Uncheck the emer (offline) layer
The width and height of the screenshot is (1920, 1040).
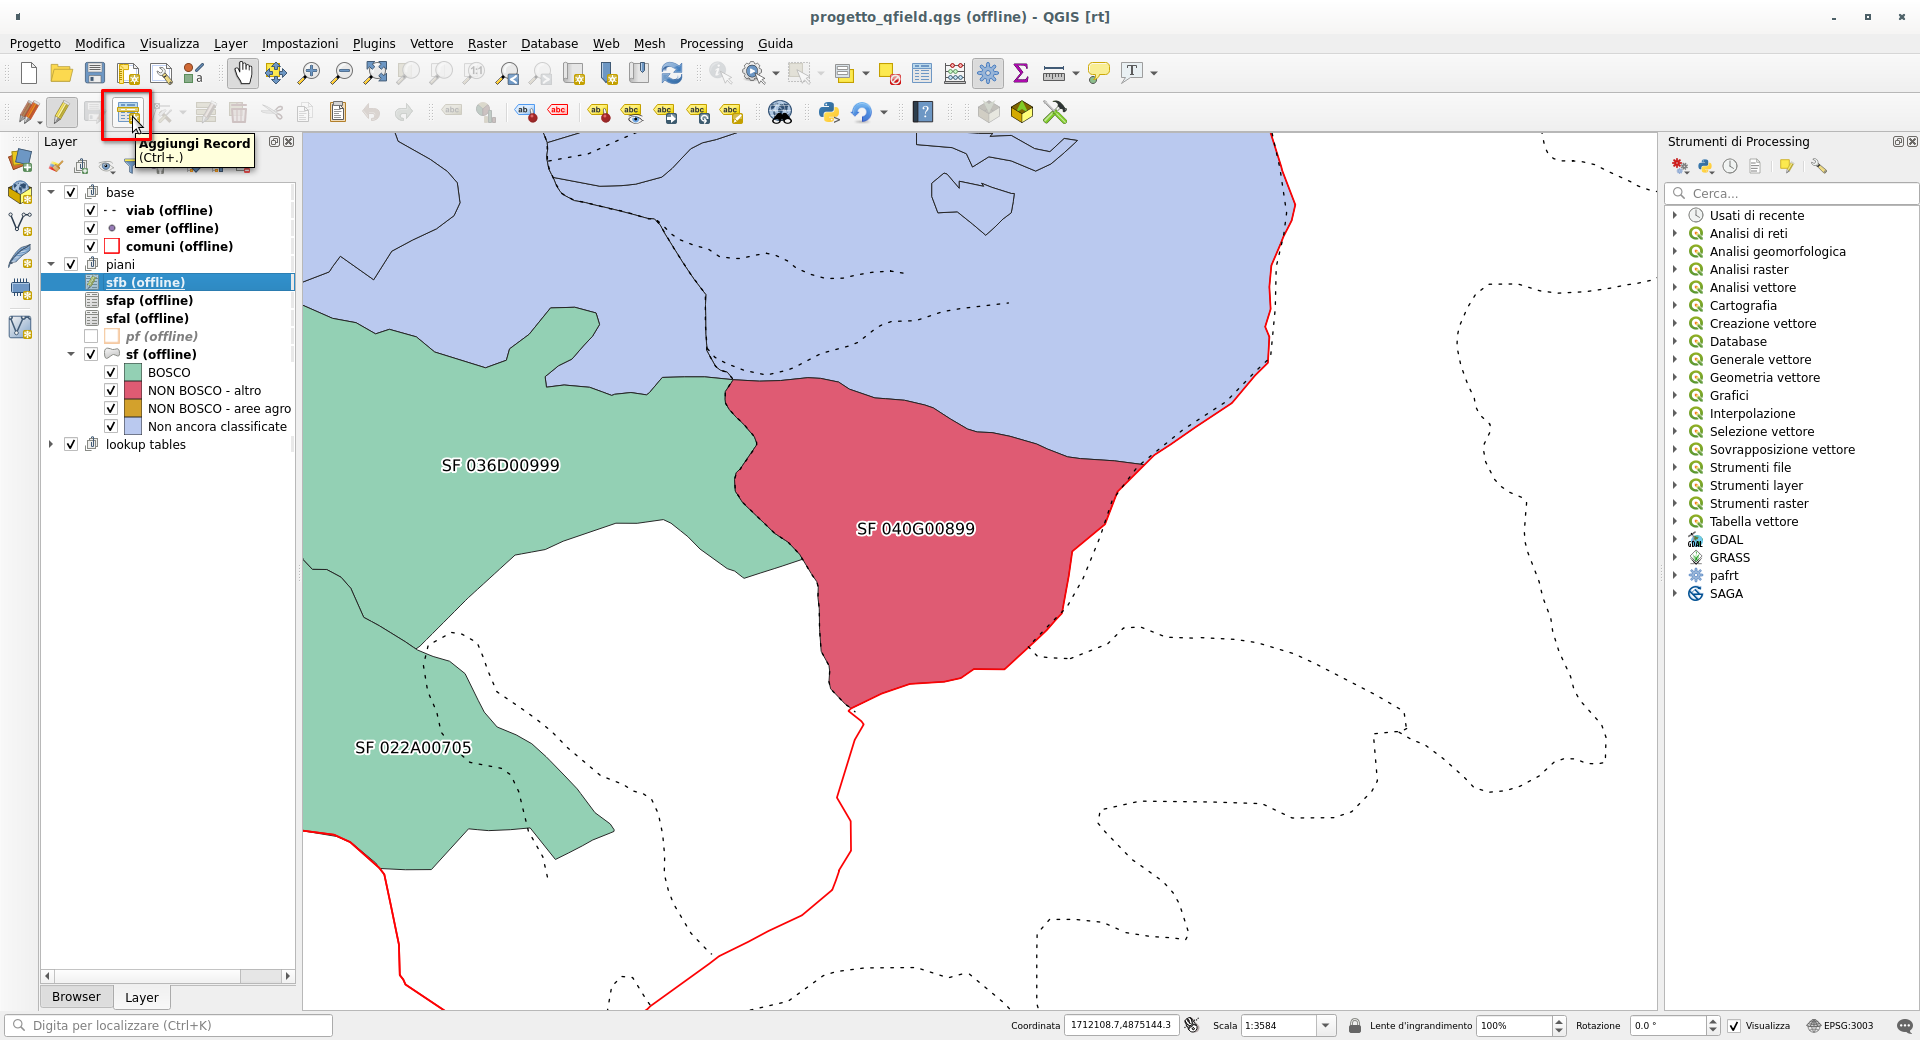tap(91, 228)
